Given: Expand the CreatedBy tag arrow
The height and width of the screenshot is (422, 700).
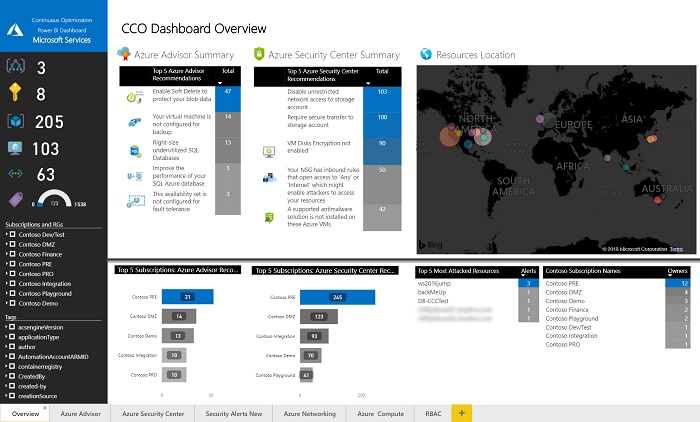Looking at the screenshot, I should pos(7,376).
